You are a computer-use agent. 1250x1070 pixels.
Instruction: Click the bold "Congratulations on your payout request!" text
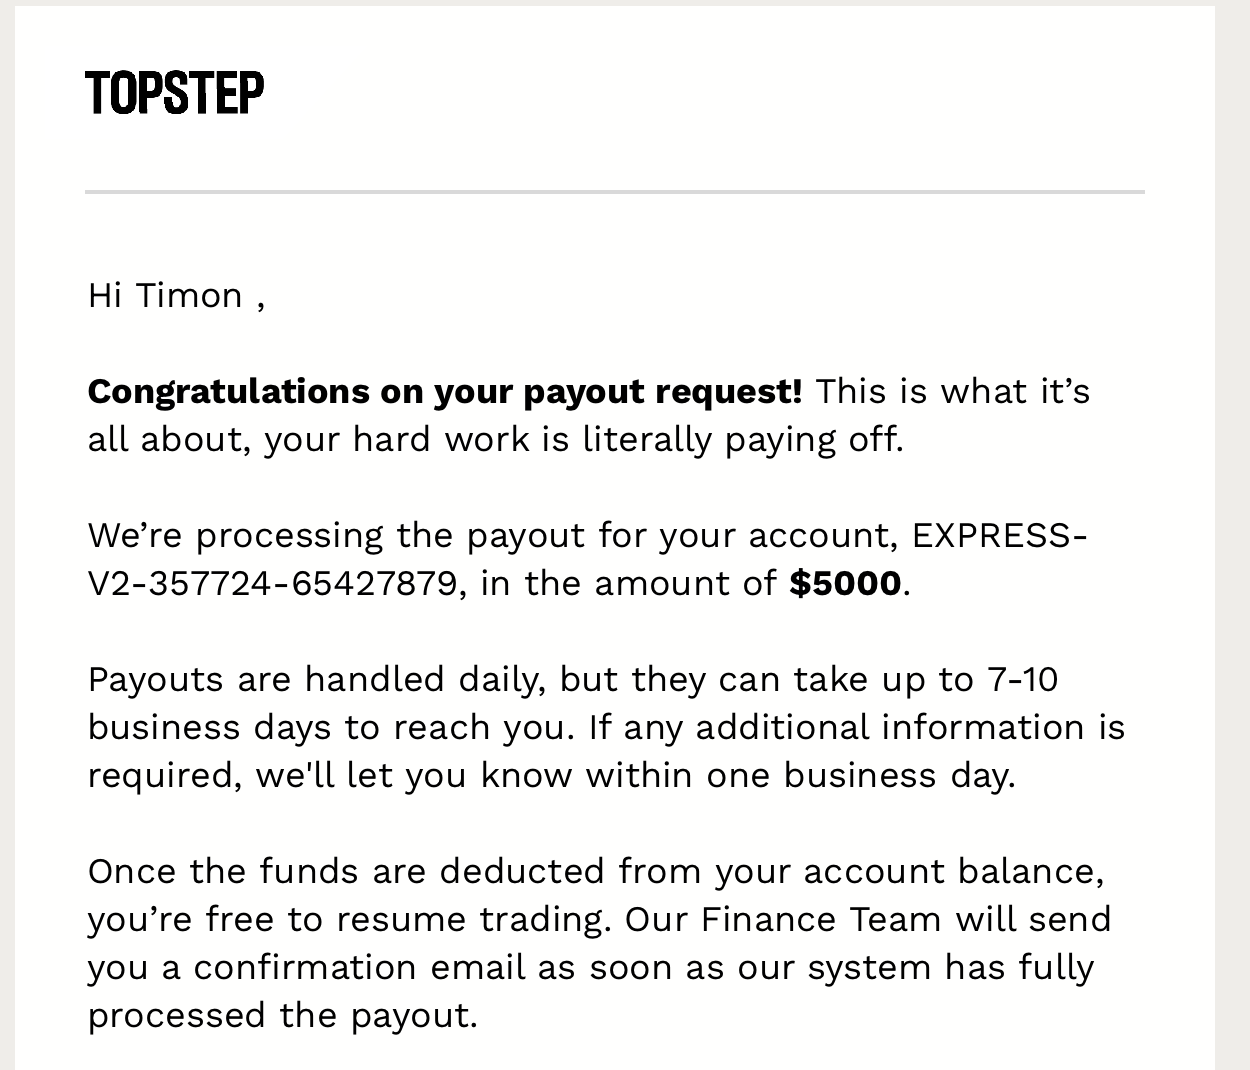(444, 391)
